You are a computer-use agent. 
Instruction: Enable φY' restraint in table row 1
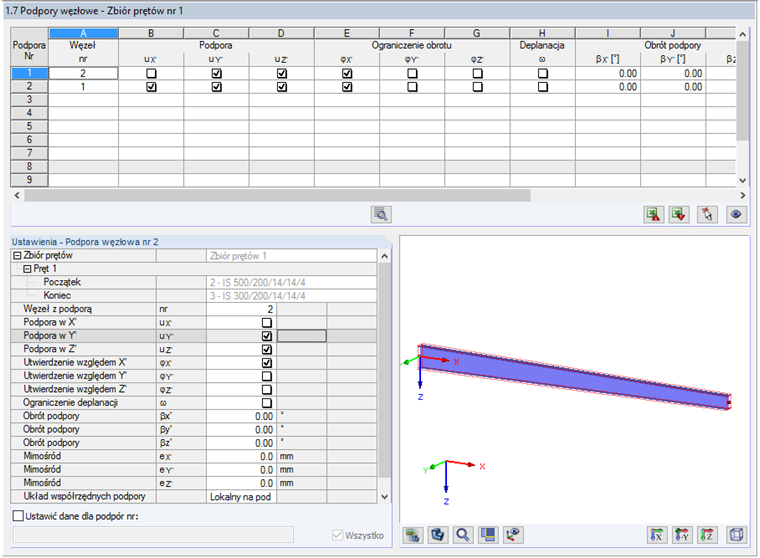[412, 73]
